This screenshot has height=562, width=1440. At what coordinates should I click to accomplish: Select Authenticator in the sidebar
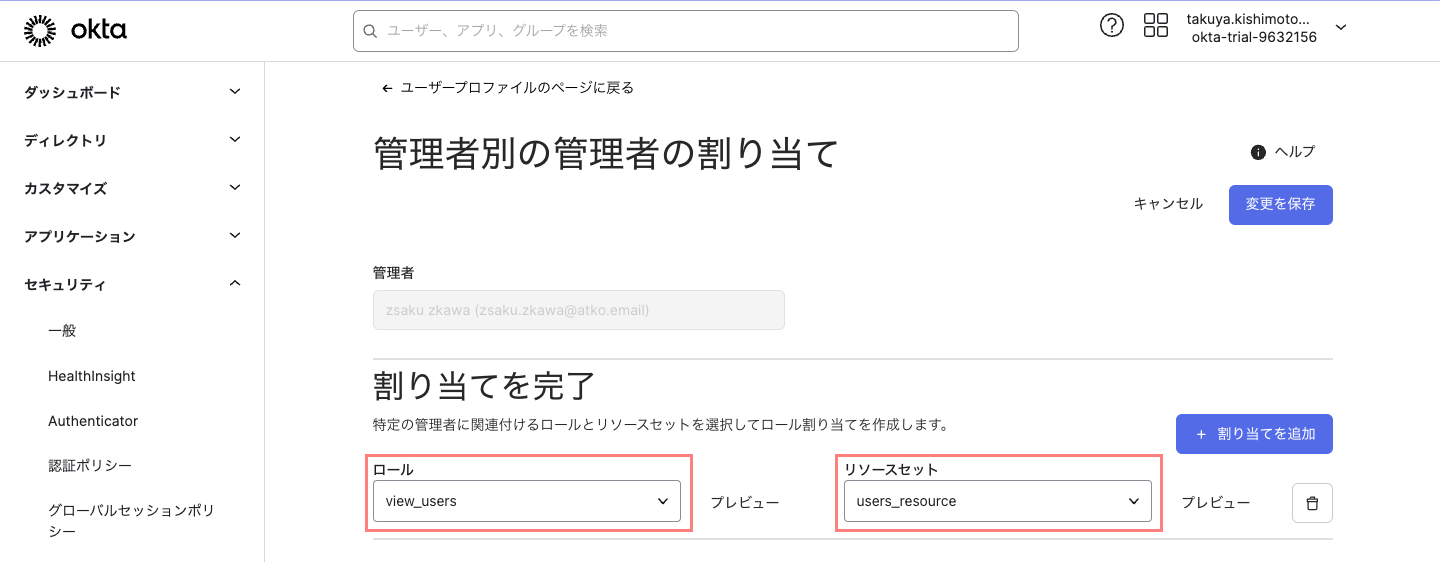click(x=93, y=421)
